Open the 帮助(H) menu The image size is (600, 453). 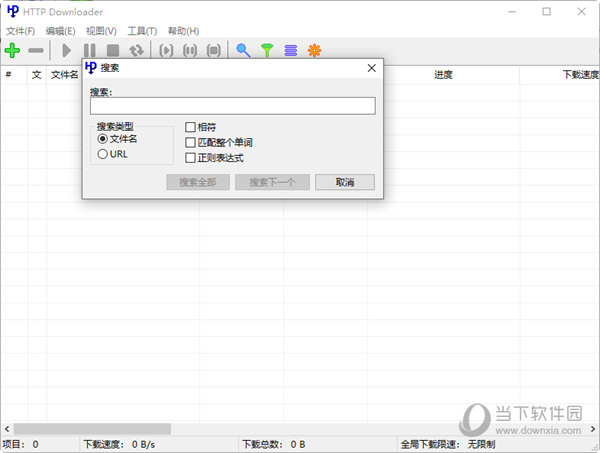click(184, 31)
